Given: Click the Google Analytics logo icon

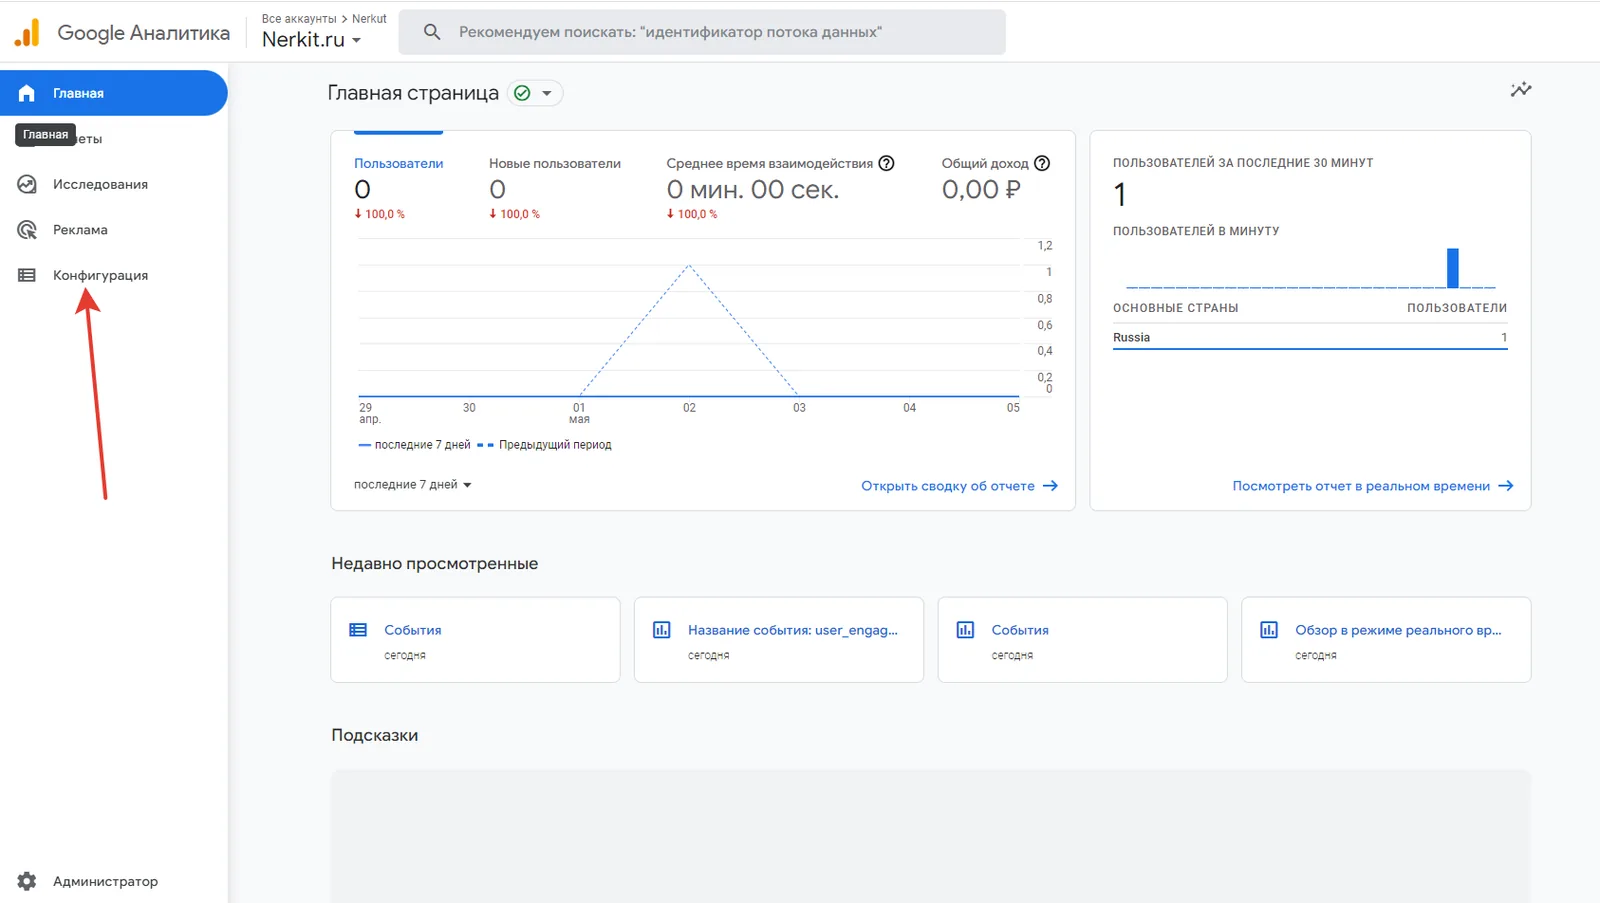Looking at the screenshot, I should pyautogui.click(x=27, y=33).
